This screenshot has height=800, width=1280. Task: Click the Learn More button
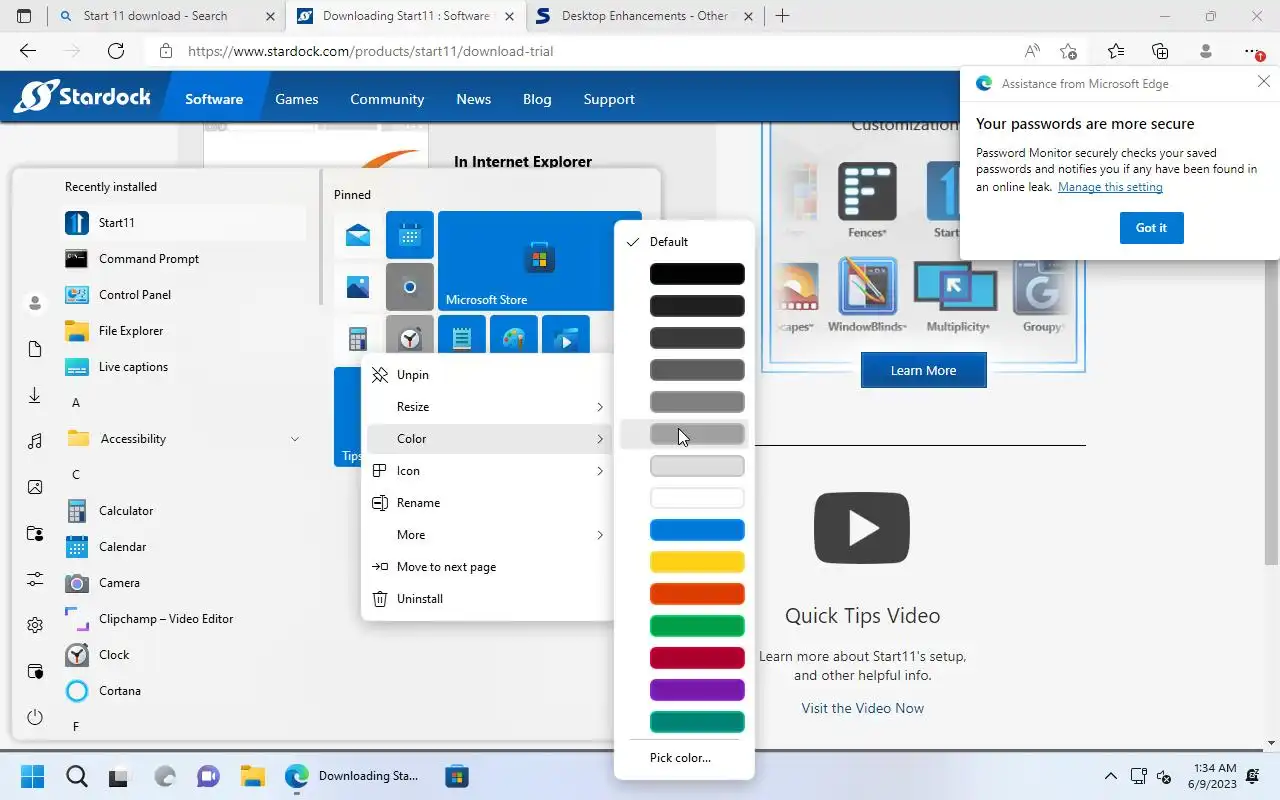coord(923,370)
